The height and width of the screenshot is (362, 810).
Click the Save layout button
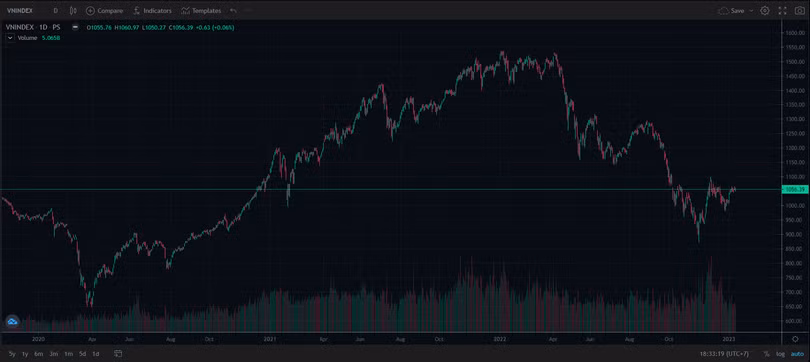(x=731, y=10)
